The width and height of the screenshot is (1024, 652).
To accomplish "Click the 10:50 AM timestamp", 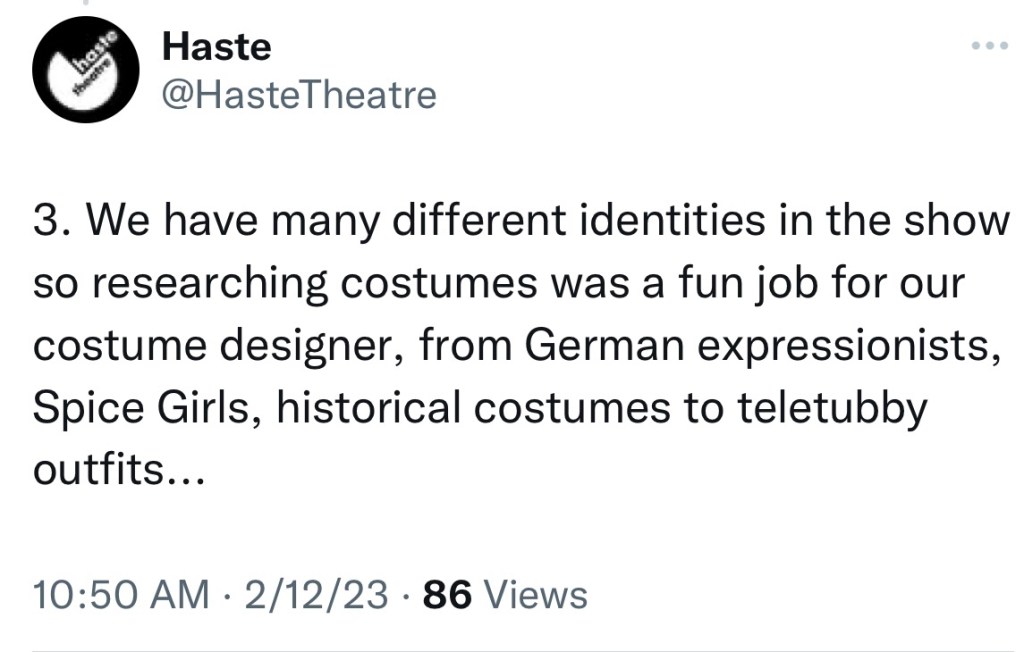I will [121, 595].
